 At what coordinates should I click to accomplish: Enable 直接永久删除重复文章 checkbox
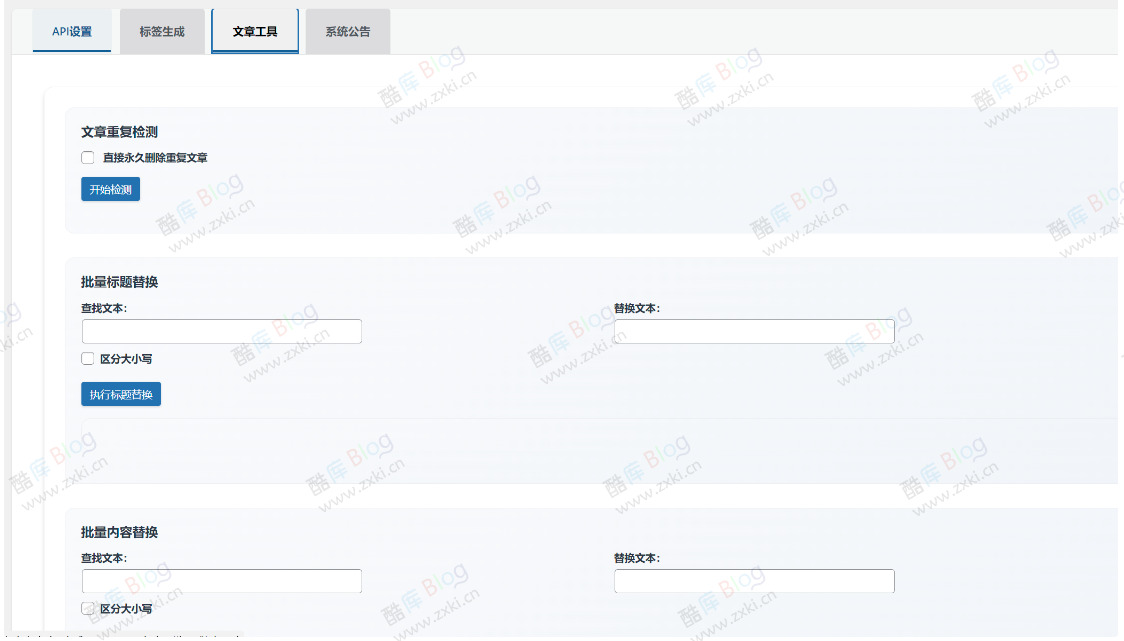[x=87, y=157]
